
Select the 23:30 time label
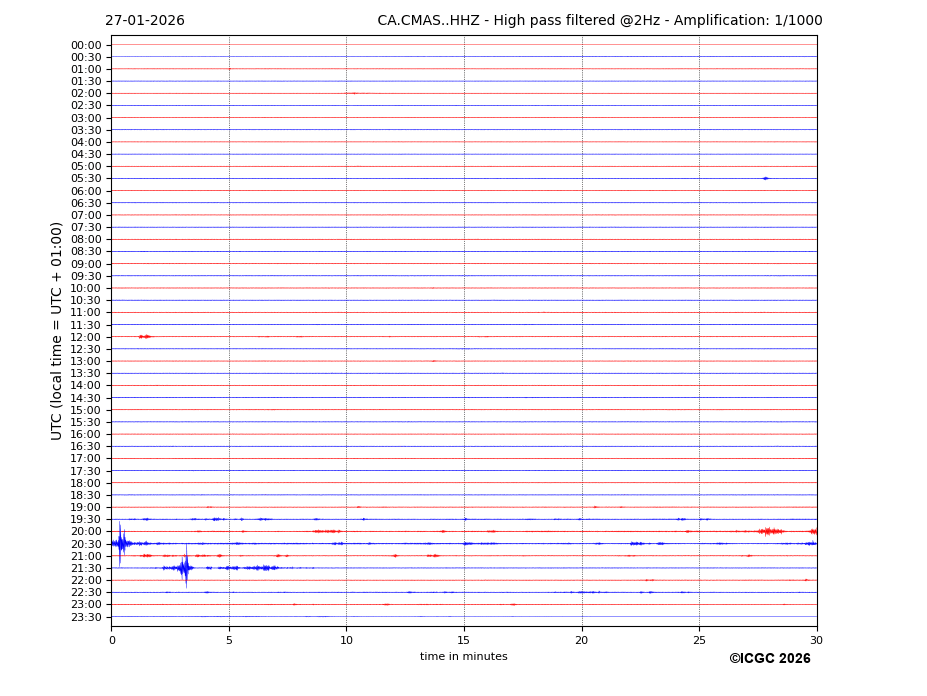click(x=86, y=617)
